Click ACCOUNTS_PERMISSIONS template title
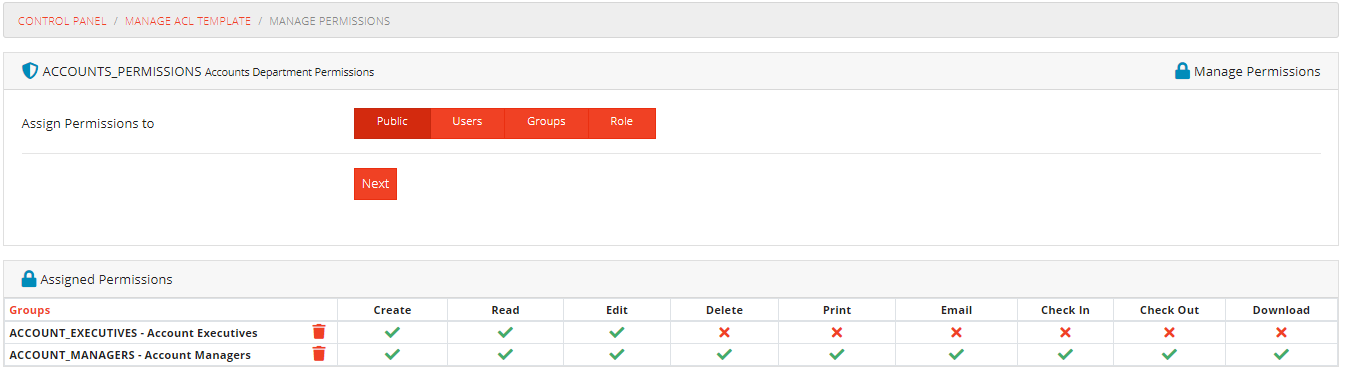This screenshot has width=1345, height=376. (x=122, y=71)
